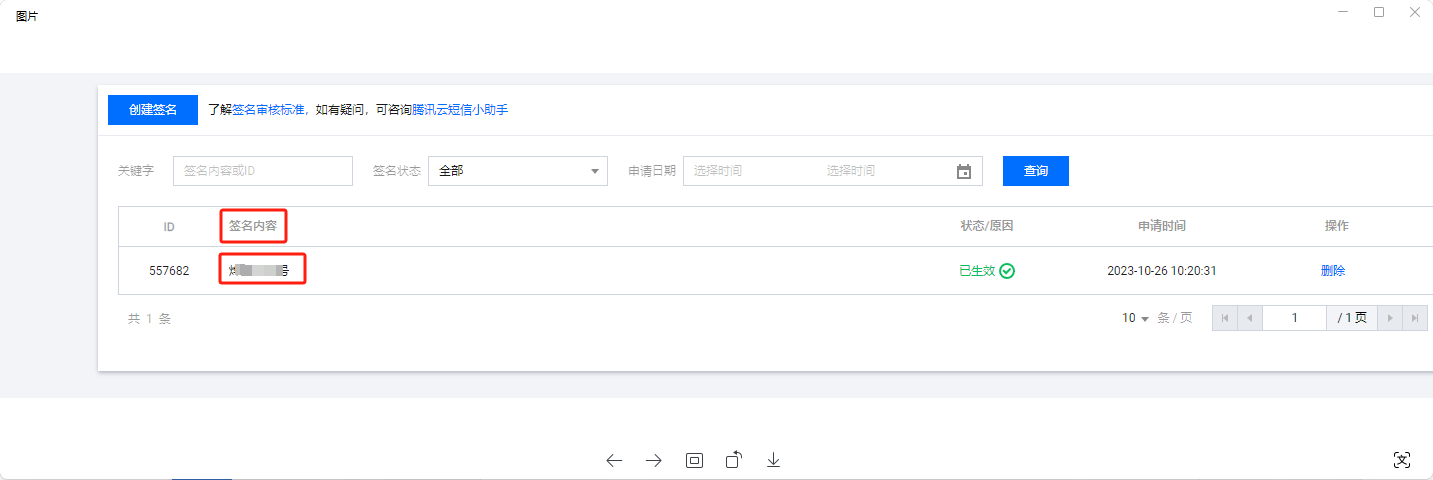Expand the 签名状态 dropdown showing 全部

point(517,171)
